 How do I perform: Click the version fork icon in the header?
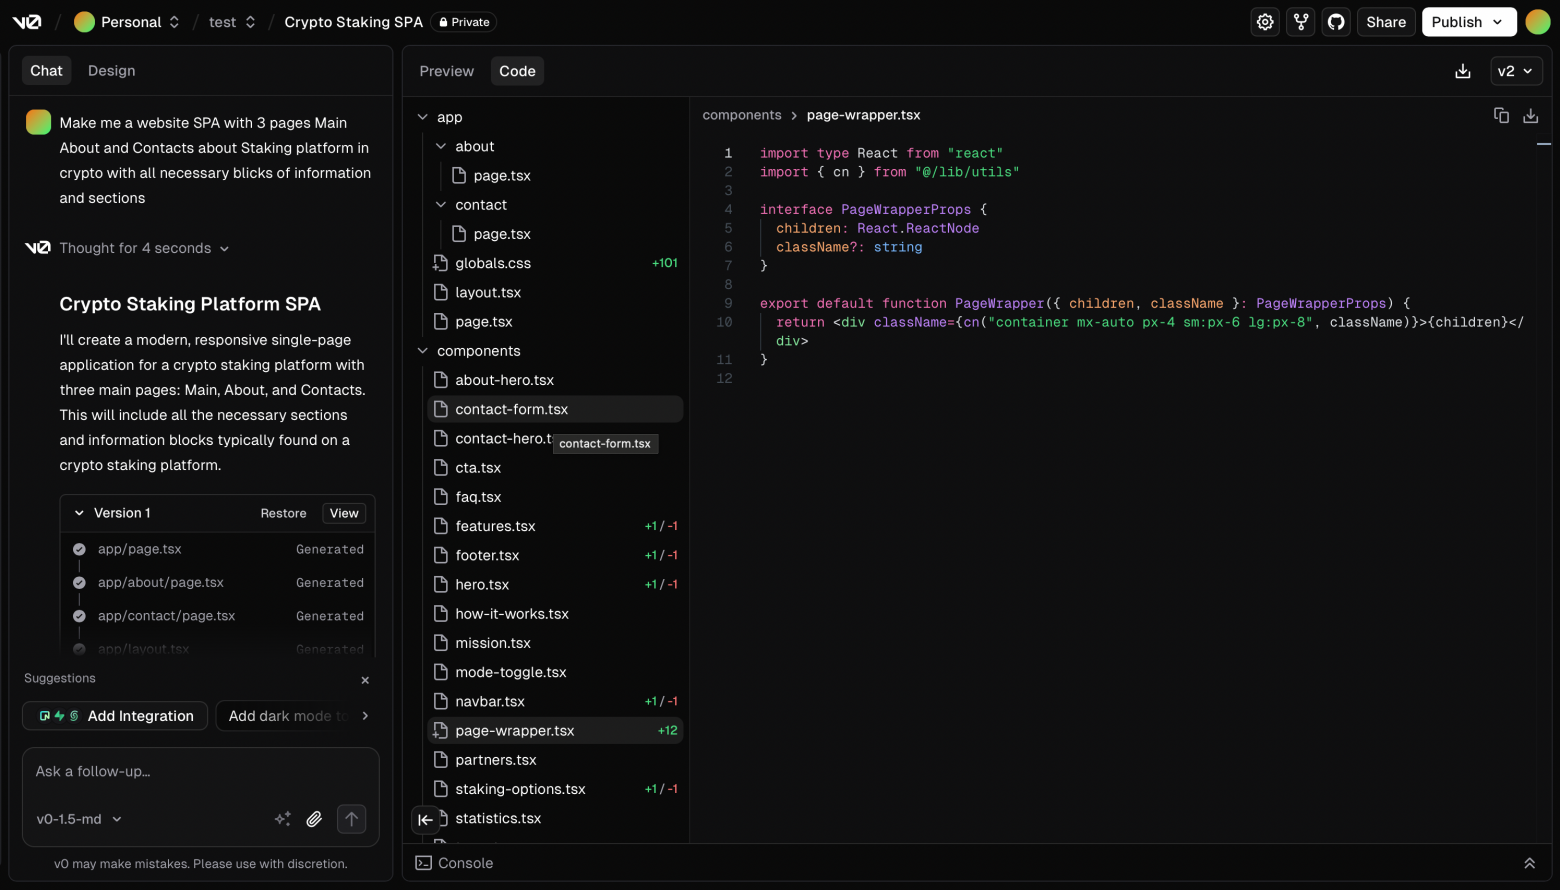[1300, 21]
